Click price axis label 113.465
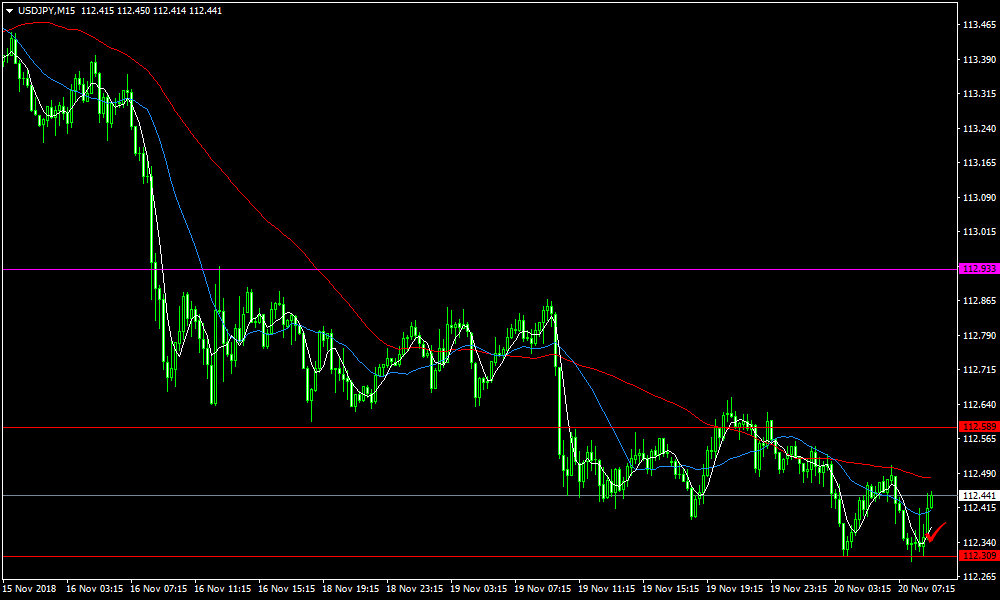1000x600 pixels. 979,25
